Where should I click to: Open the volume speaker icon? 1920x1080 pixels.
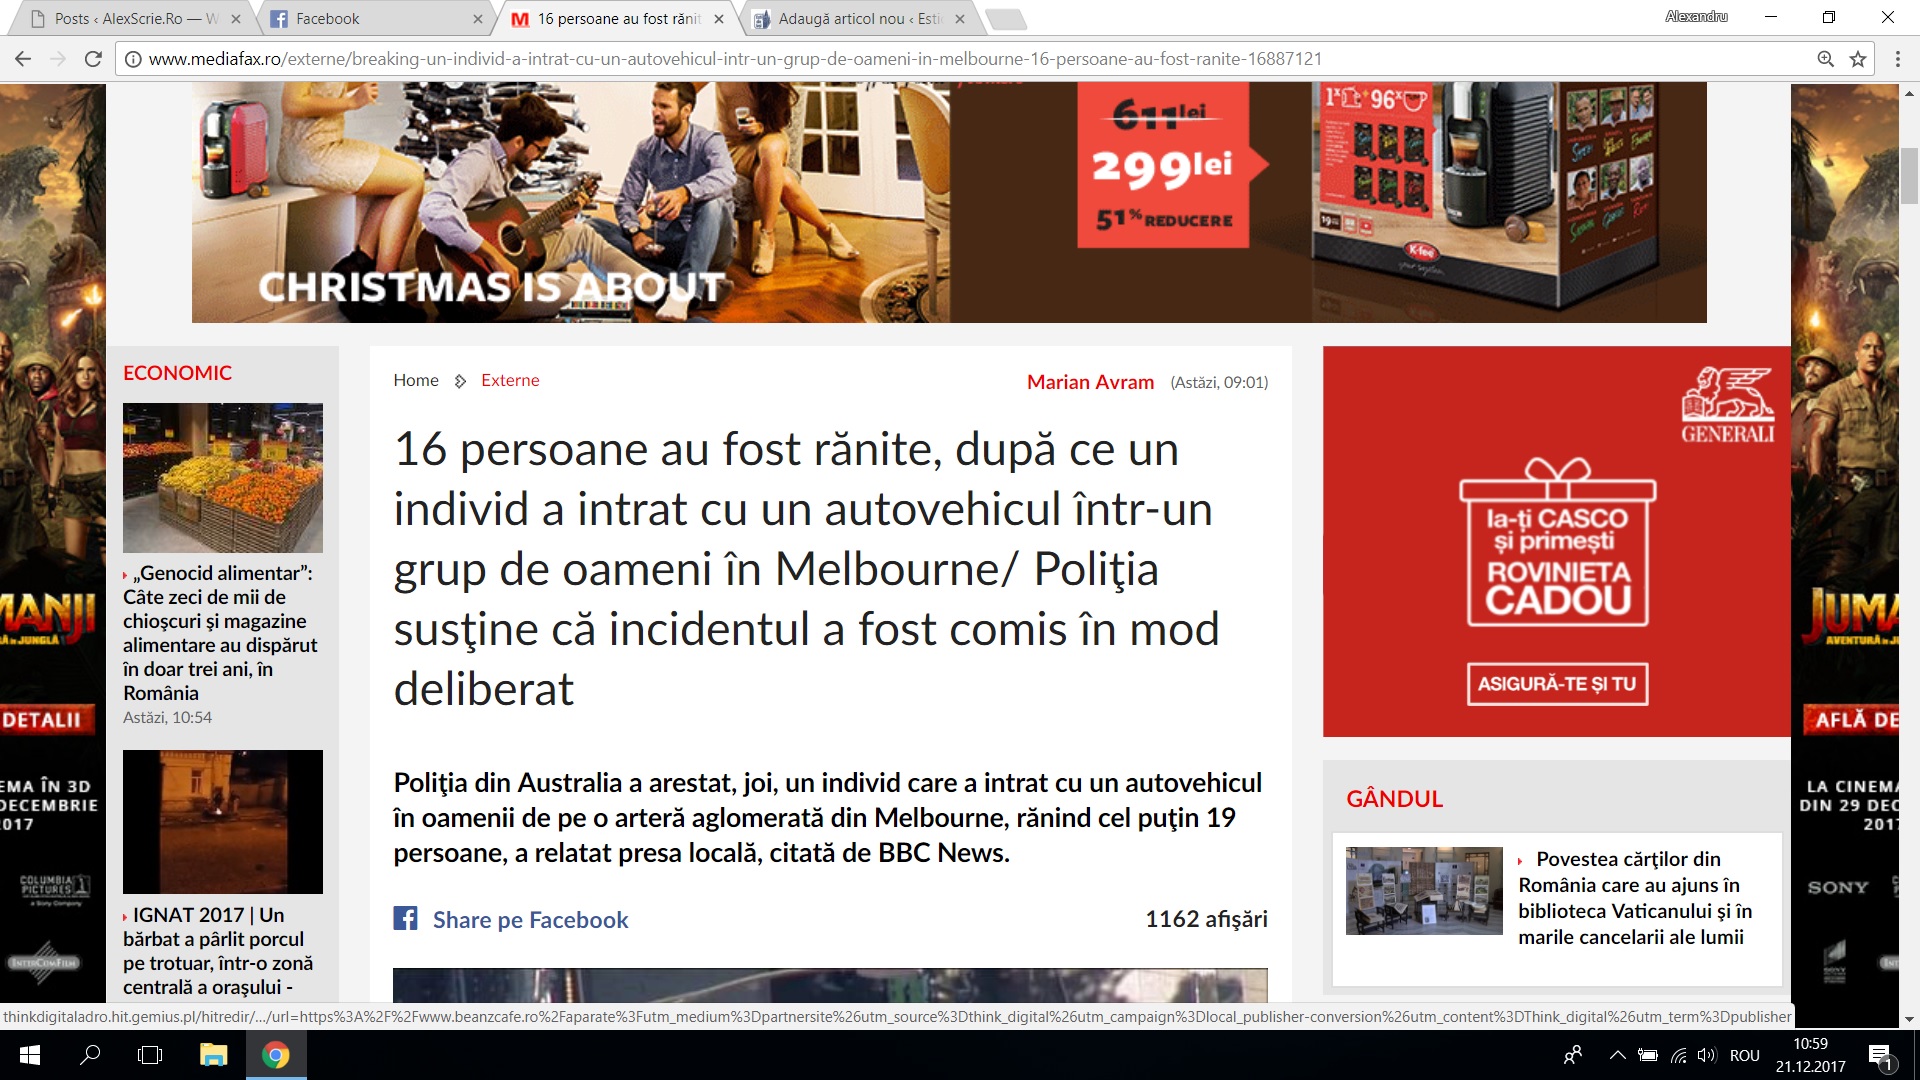click(x=1707, y=1055)
